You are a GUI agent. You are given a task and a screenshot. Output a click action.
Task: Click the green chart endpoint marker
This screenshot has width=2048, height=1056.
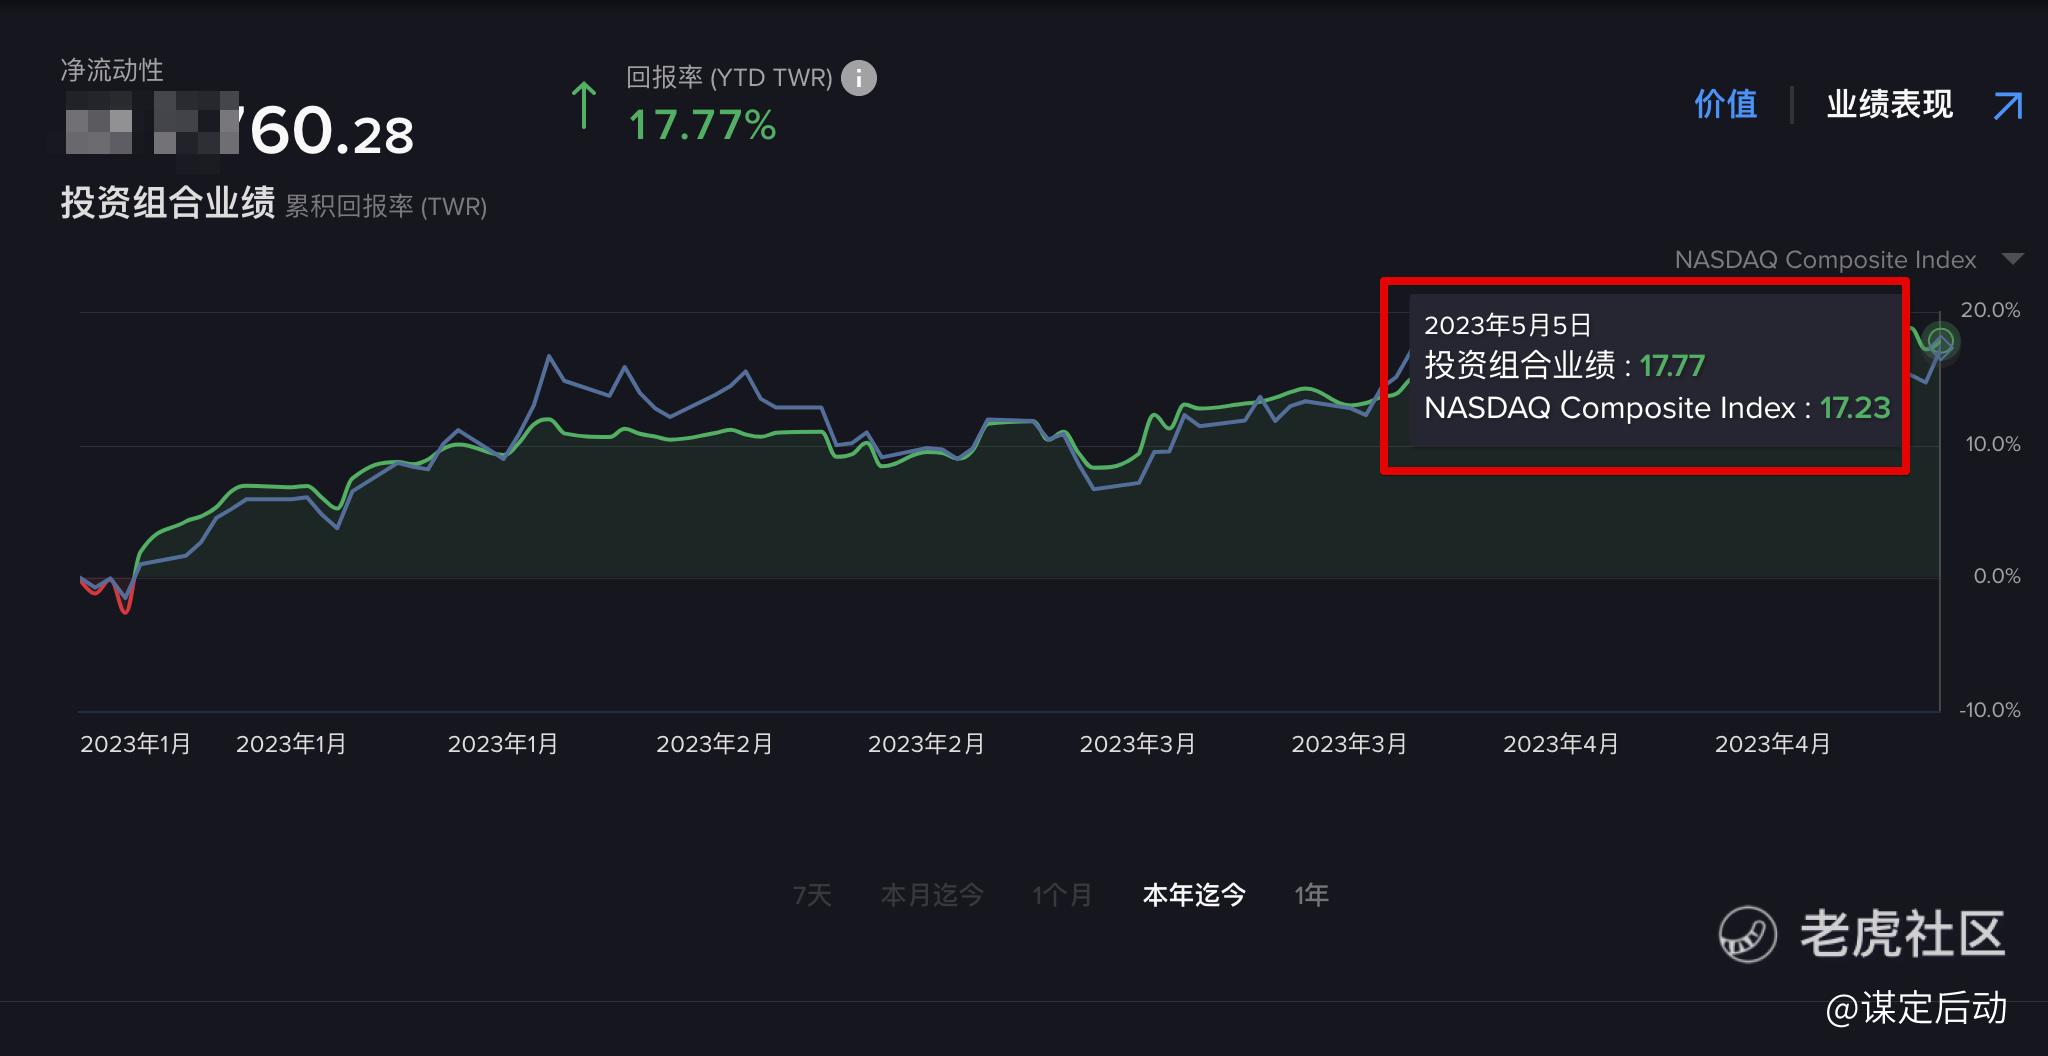coord(1940,342)
